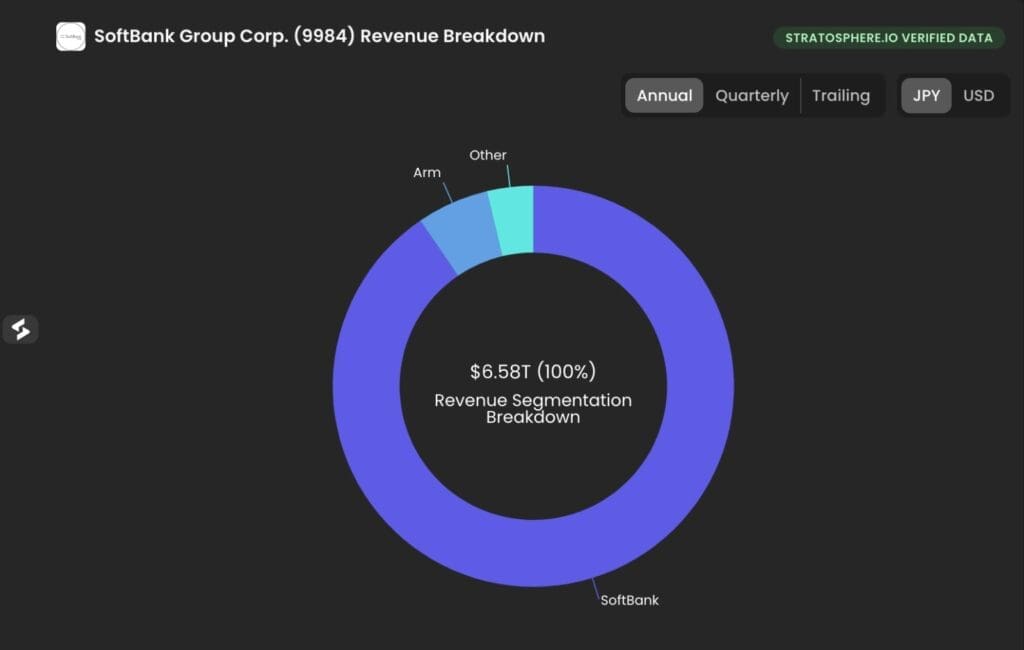
Task: Click the 'Arm' chart label
Action: pyautogui.click(x=427, y=172)
